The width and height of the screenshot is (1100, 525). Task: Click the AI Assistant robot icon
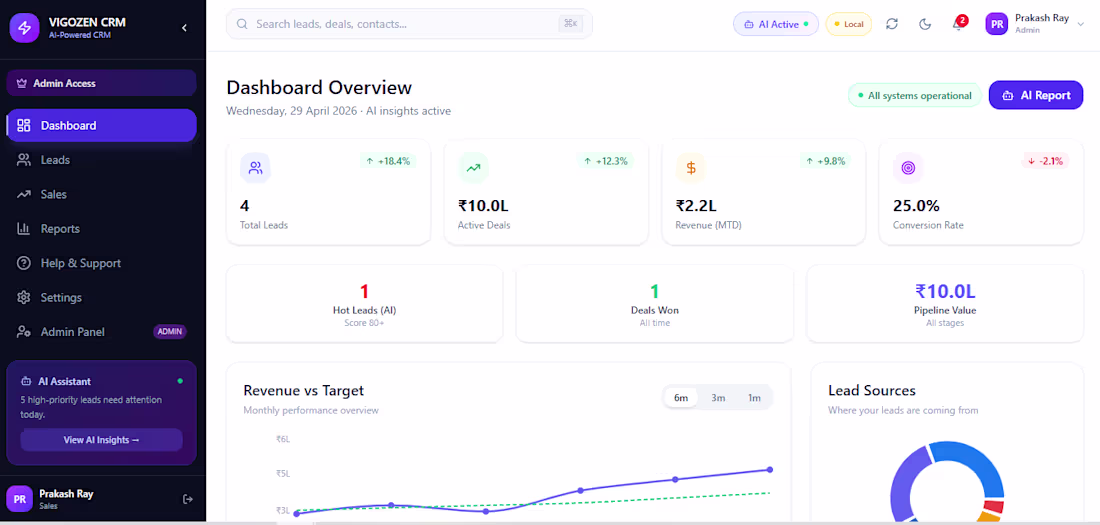[x=26, y=382]
